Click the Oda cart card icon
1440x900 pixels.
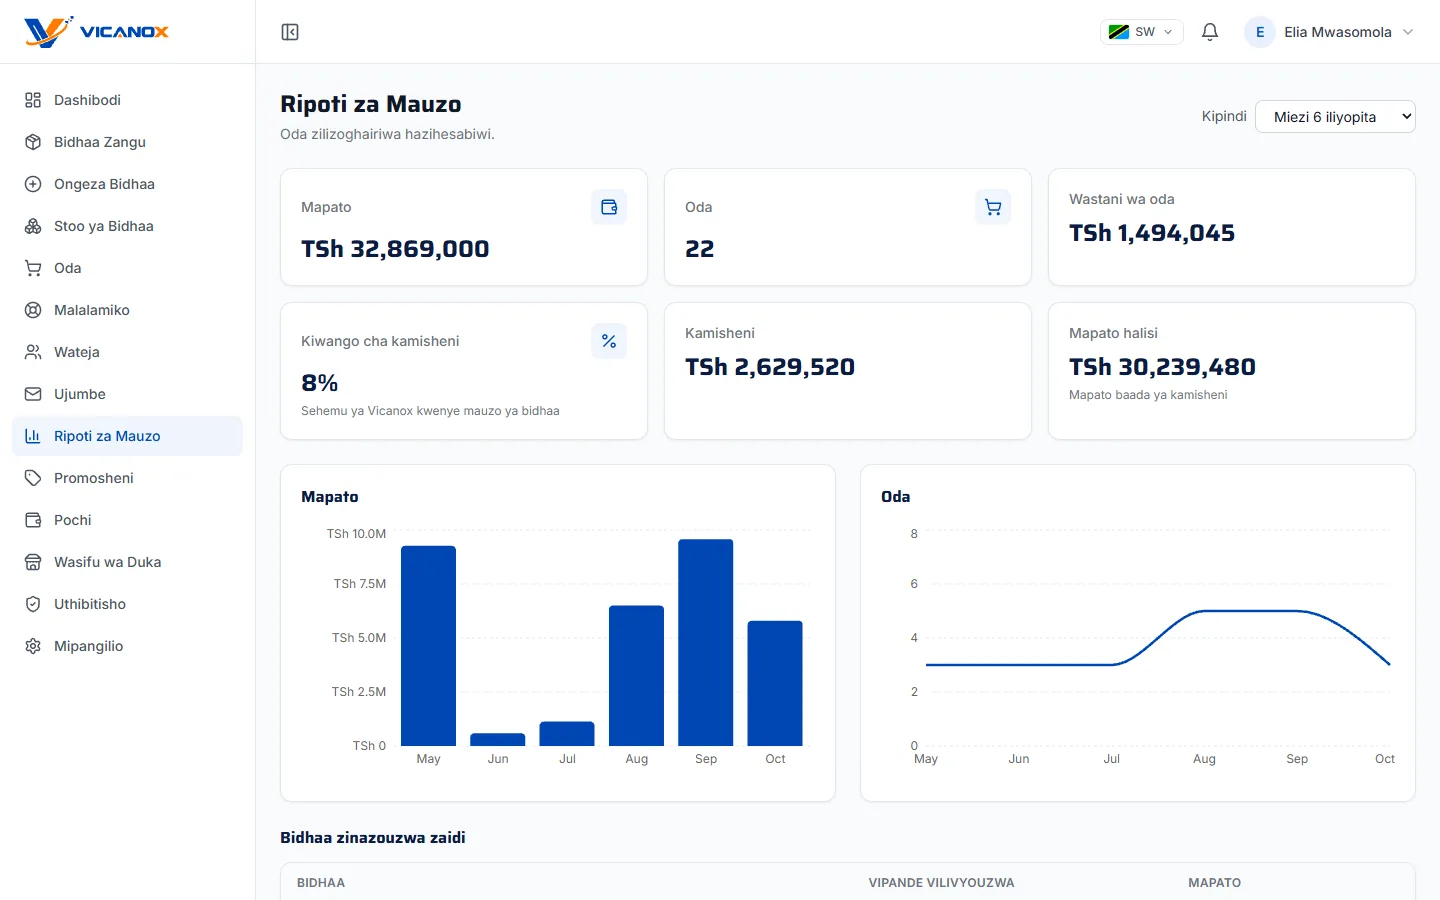993,207
